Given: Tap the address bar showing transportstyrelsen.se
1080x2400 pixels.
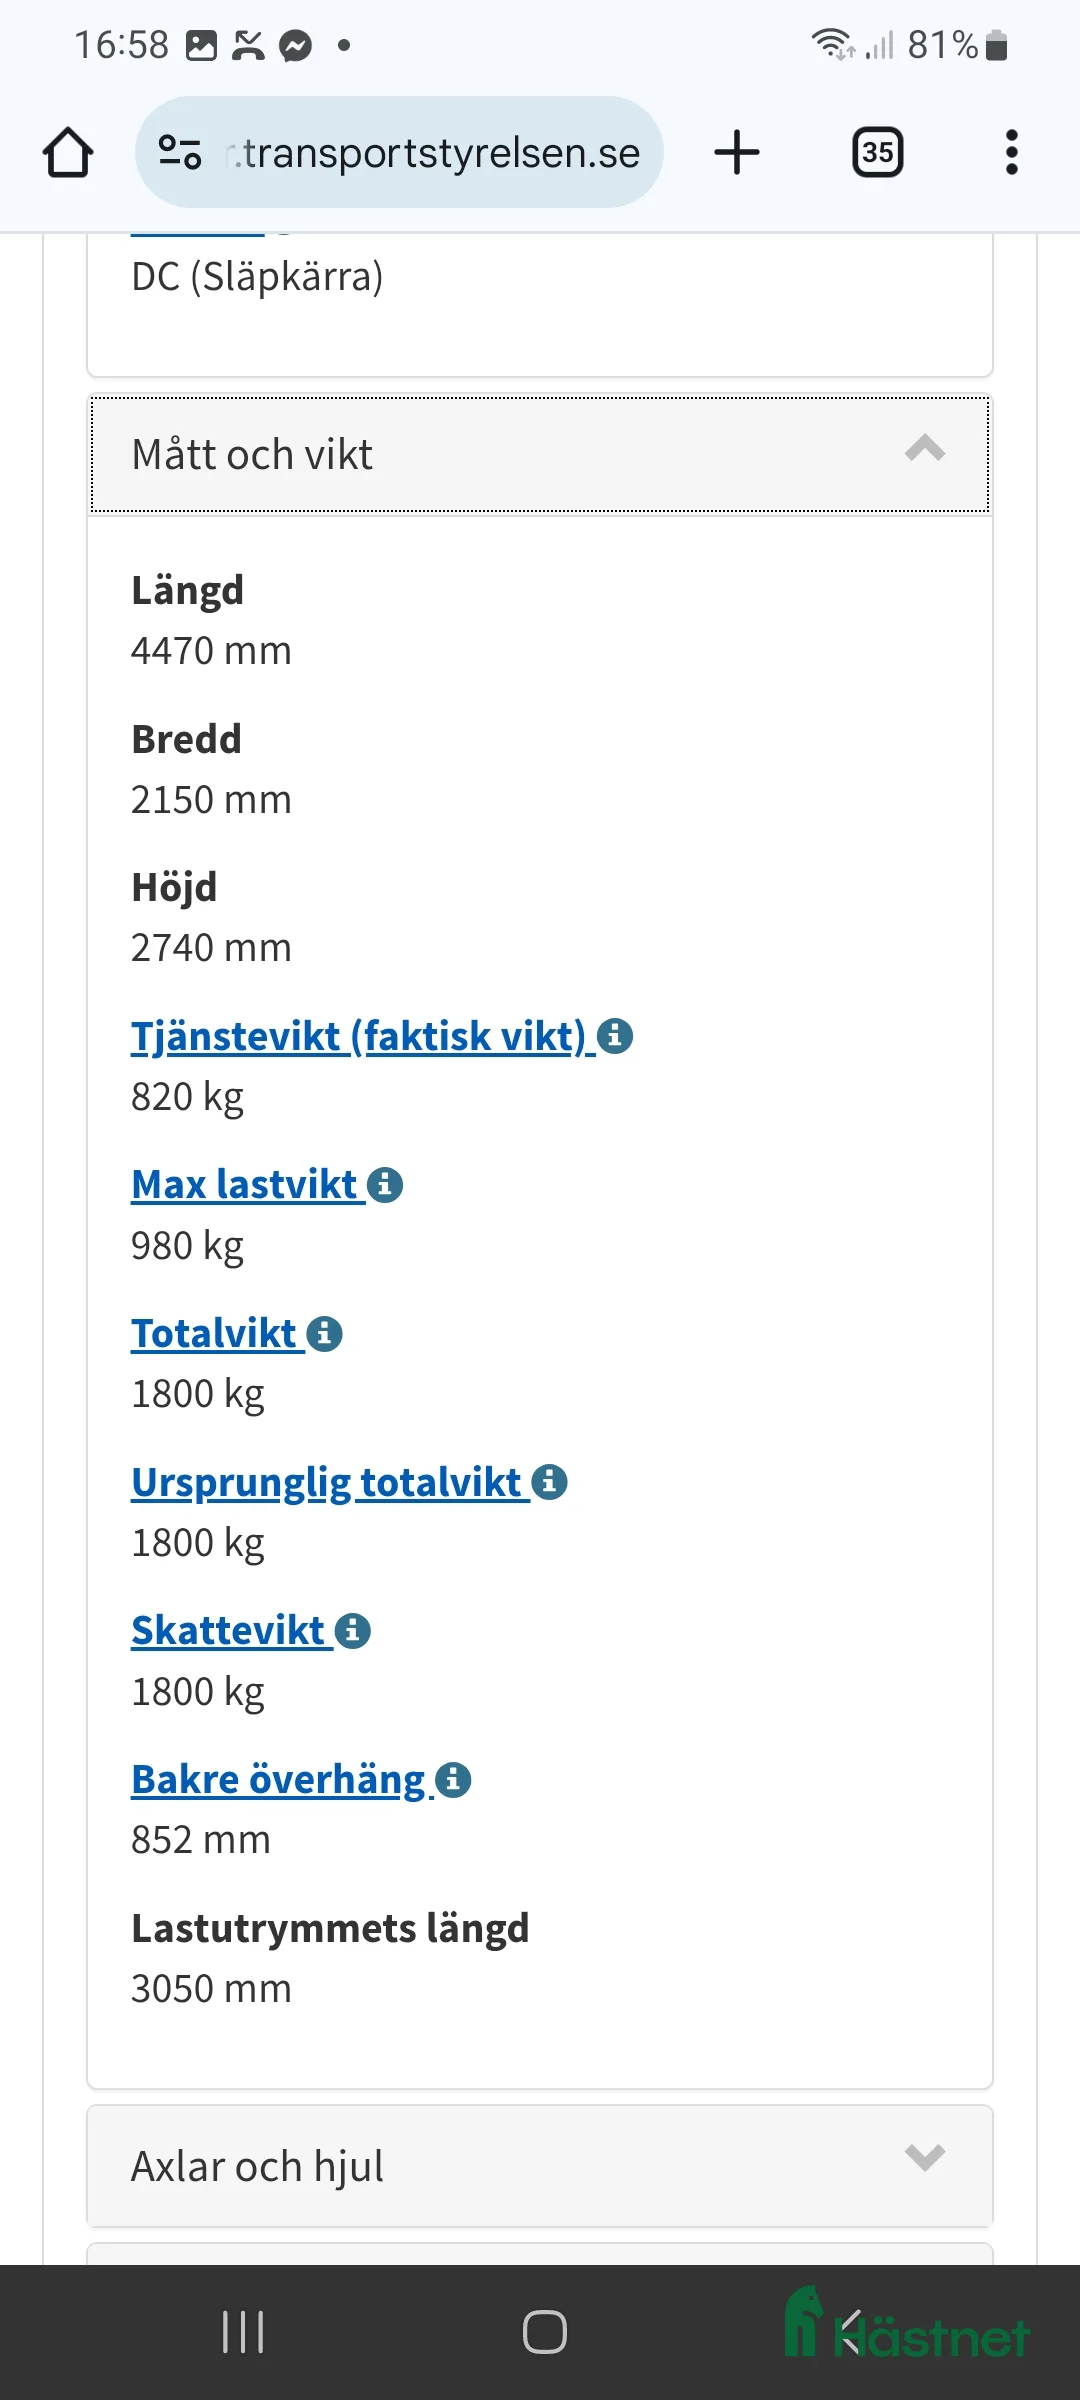Looking at the screenshot, I should click(x=430, y=152).
